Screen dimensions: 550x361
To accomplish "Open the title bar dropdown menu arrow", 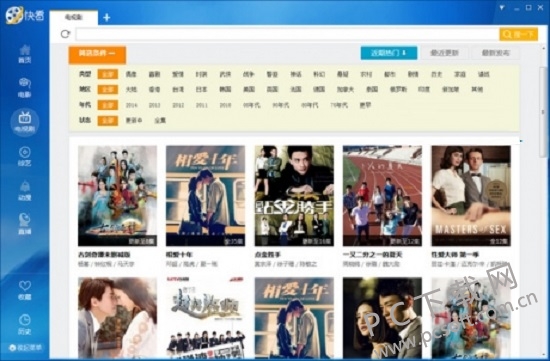I will coord(502,7).
